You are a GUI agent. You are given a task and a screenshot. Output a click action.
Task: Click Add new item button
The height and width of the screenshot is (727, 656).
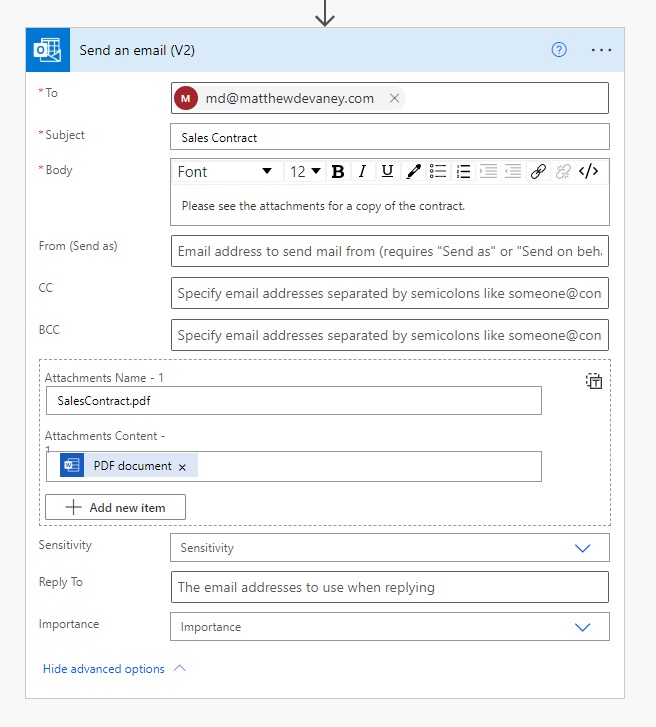115,507
